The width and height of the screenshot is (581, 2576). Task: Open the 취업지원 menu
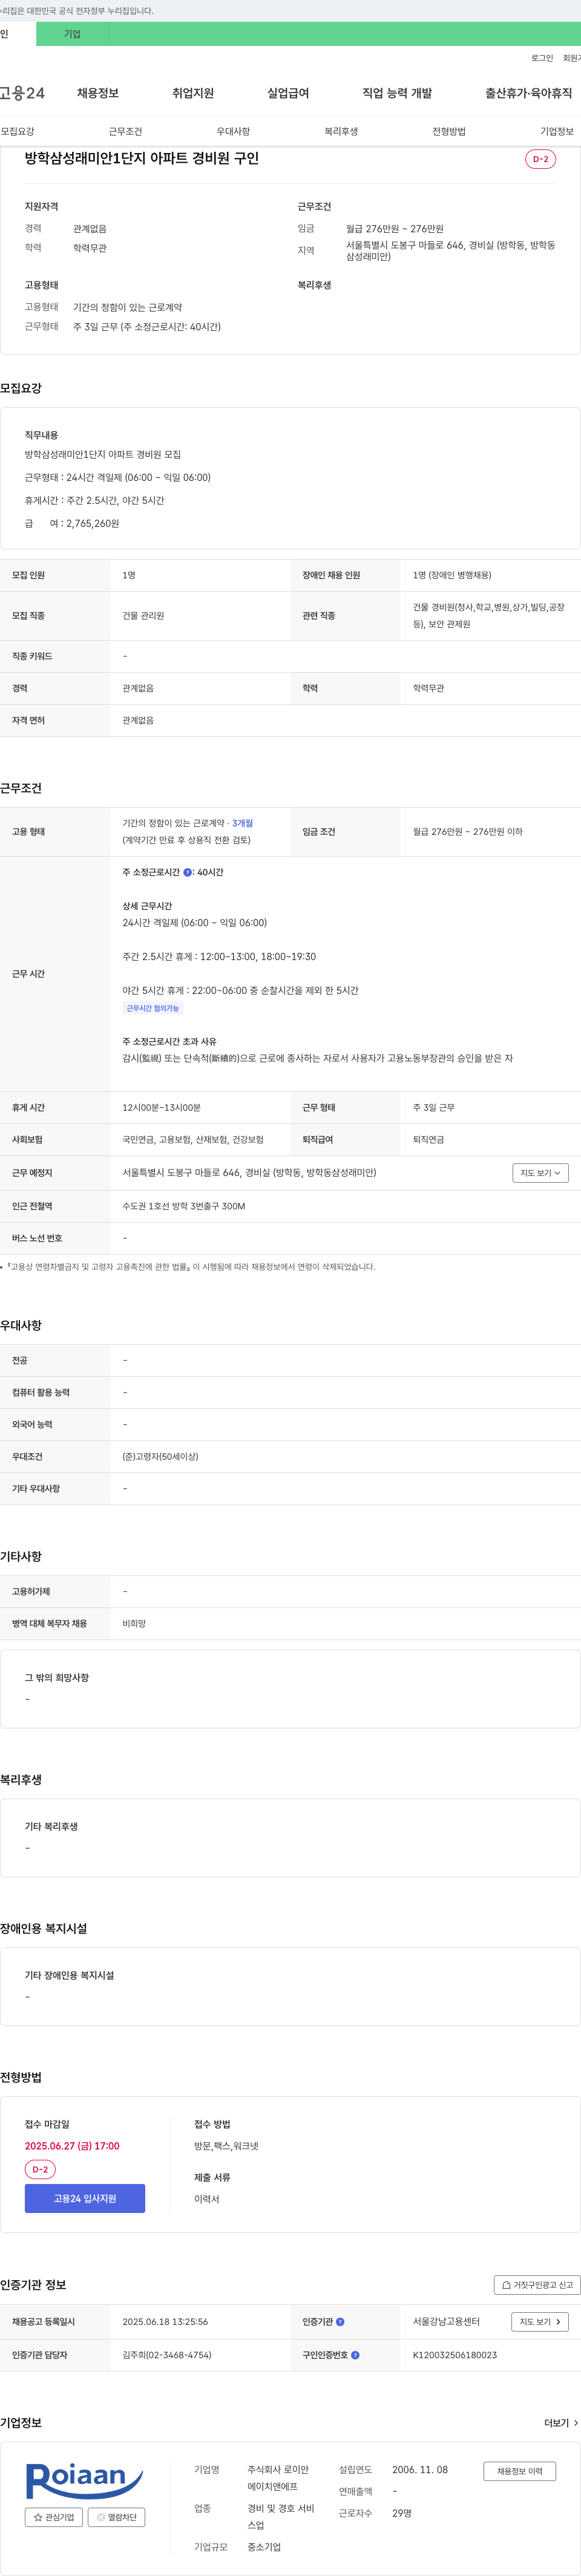(x=193, y=93)
